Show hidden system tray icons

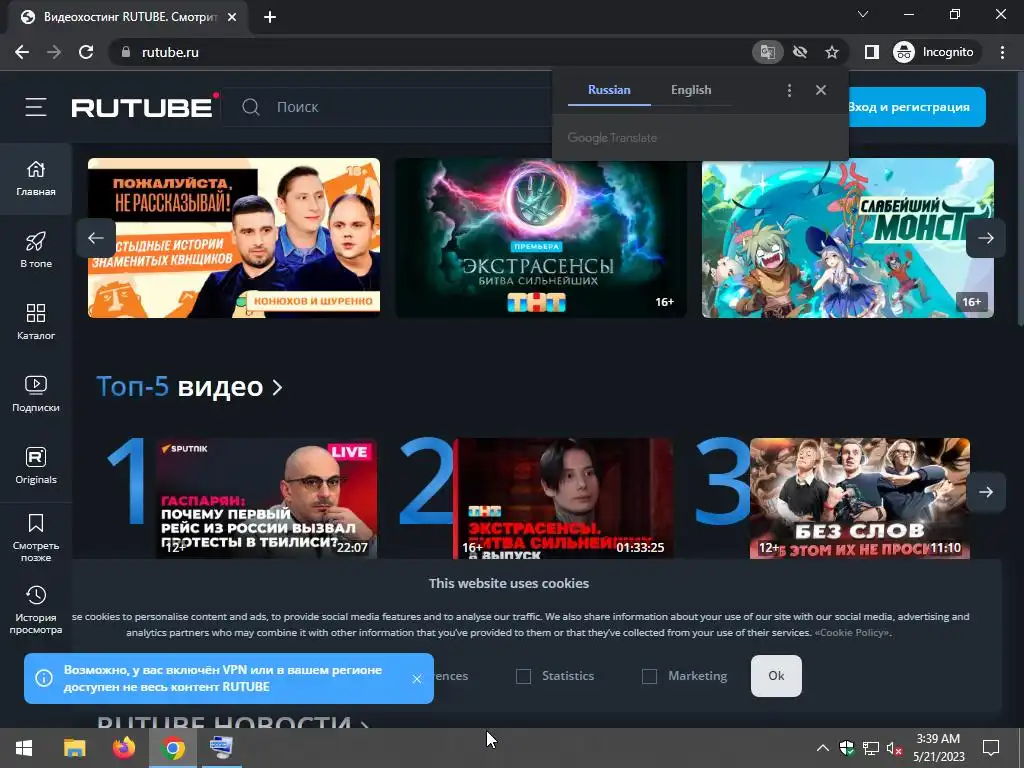click(823, 748)
